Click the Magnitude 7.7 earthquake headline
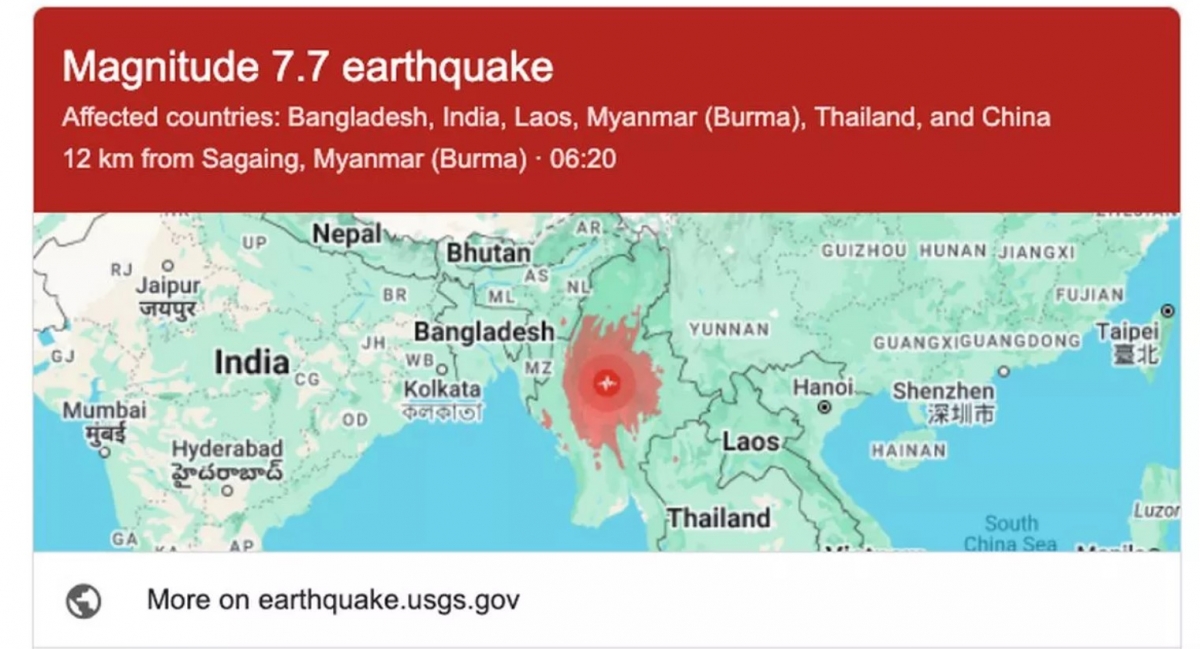The image size is (1200, 649). 307,67
